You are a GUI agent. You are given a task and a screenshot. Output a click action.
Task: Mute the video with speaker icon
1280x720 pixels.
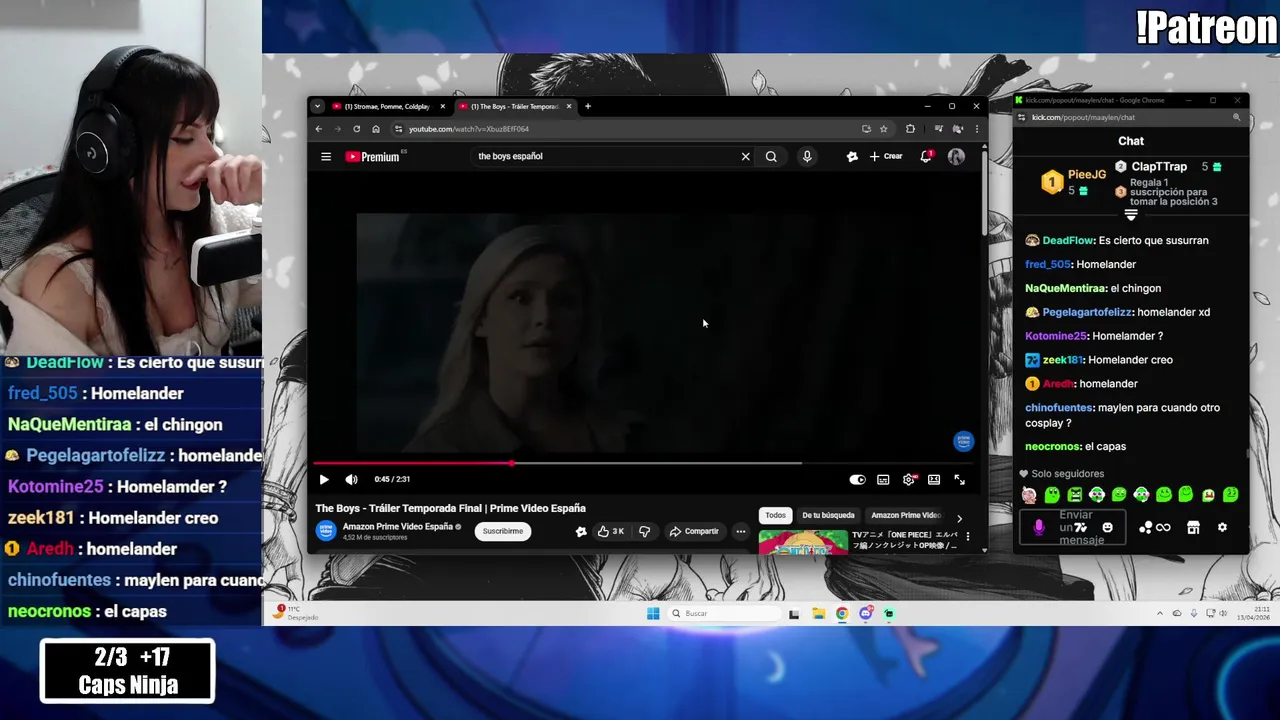(x=351, y=479)
